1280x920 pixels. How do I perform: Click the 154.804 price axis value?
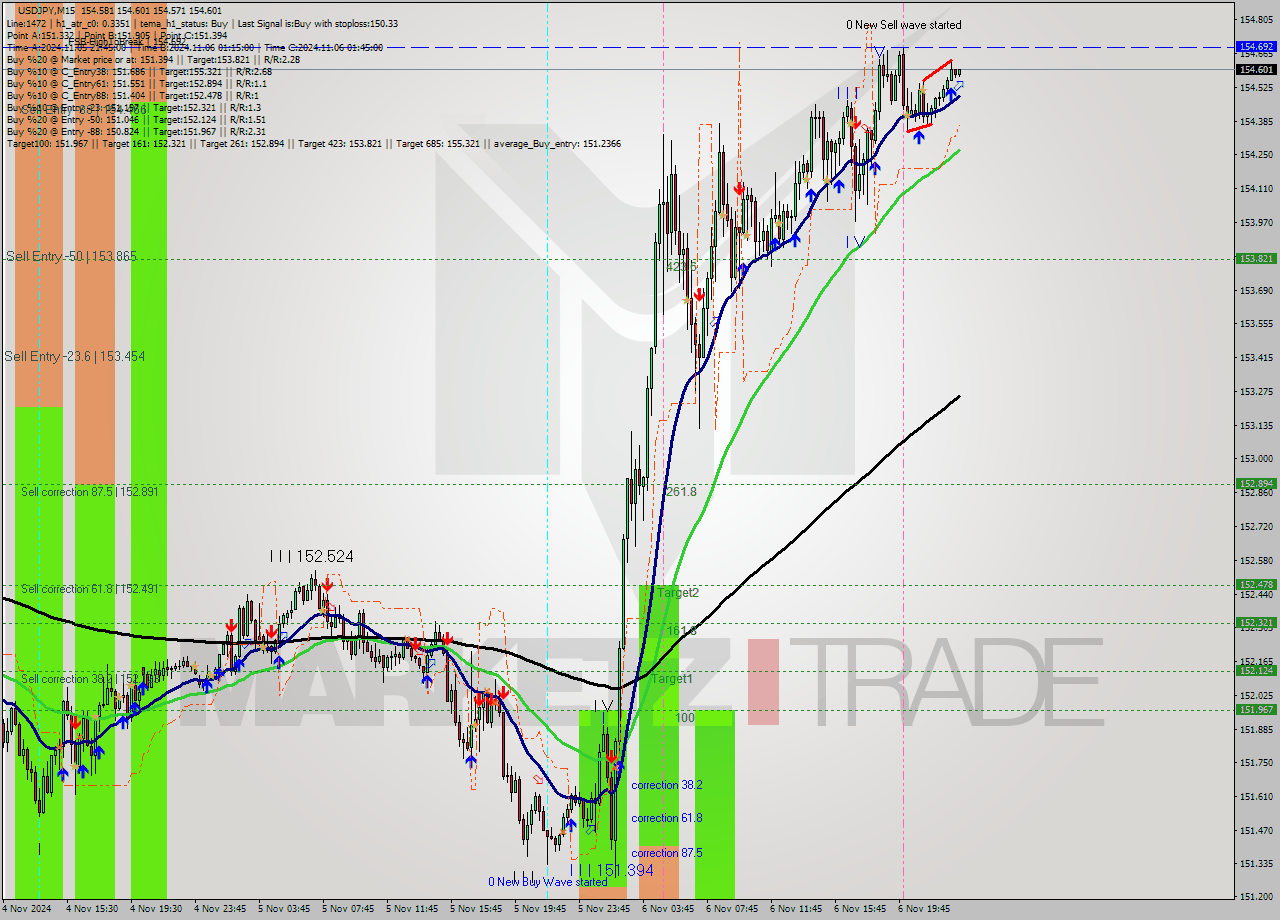(1256, 20)
